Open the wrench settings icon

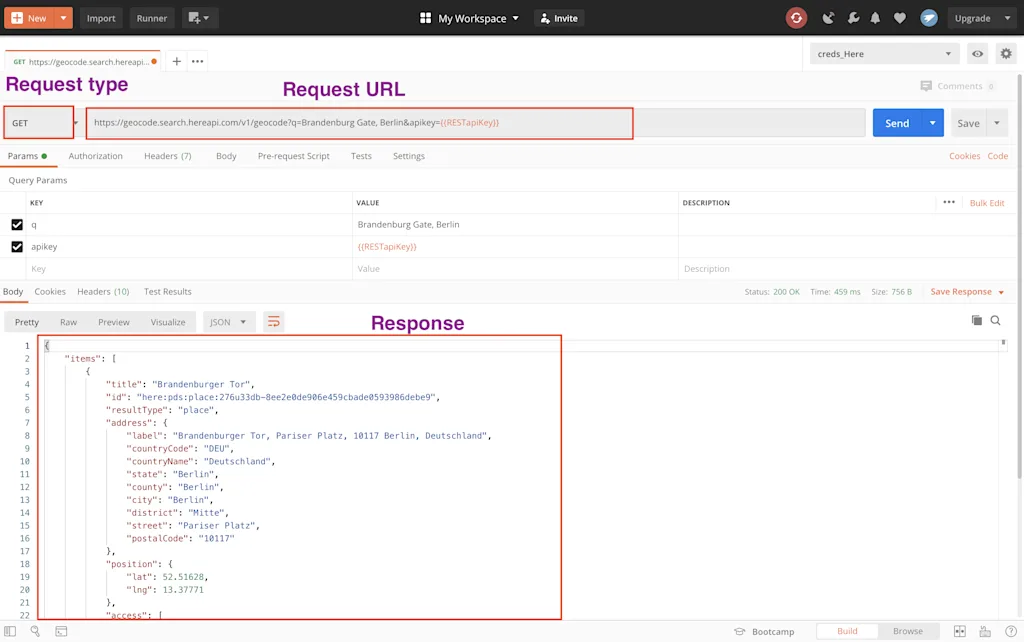(853, 18)
